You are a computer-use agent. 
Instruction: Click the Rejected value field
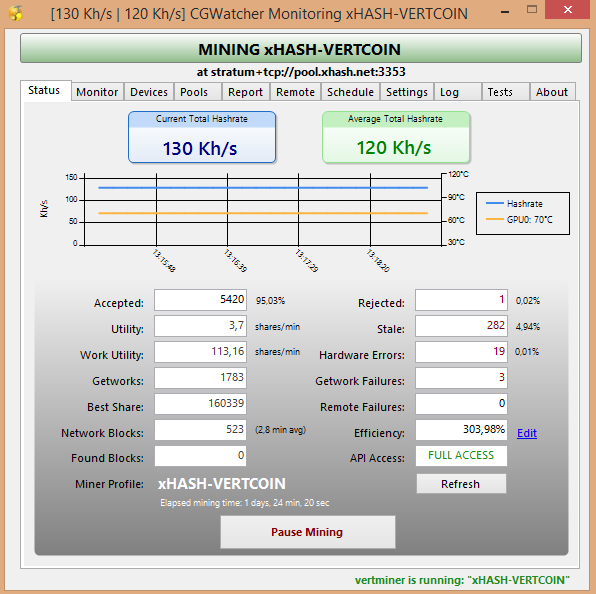click(461, 300)
